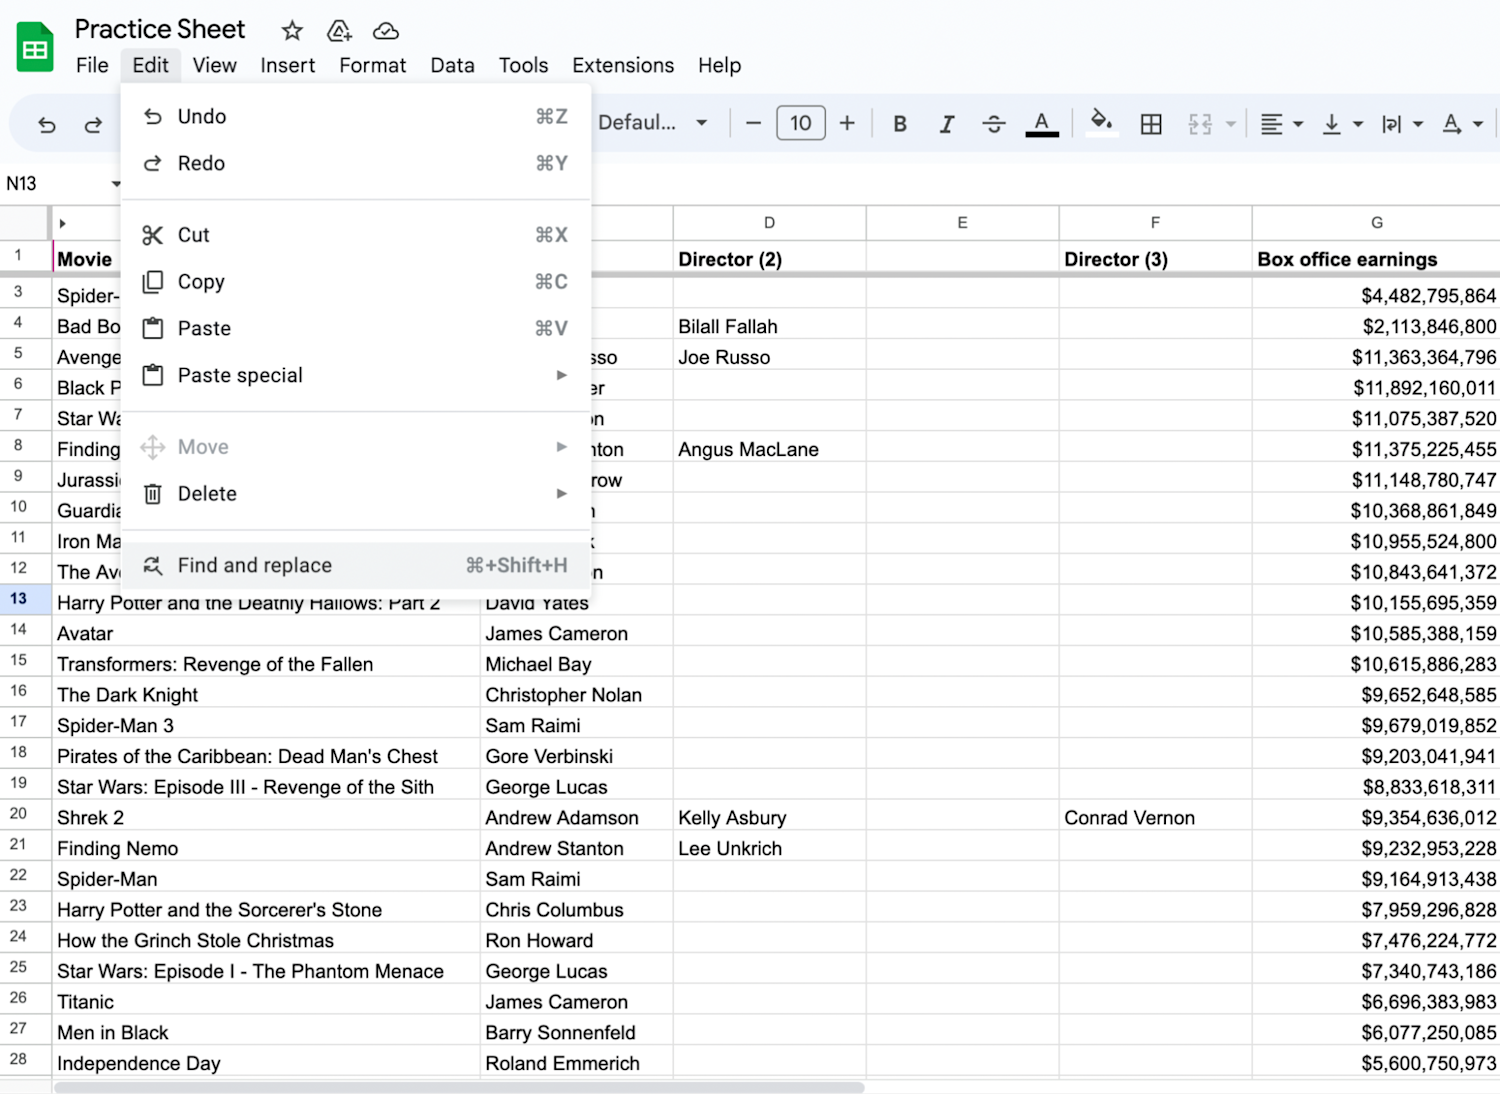This screenshot has width=1500, height=1094.
Task: Open text wrapping dropdown
Action: [1401, 124]
